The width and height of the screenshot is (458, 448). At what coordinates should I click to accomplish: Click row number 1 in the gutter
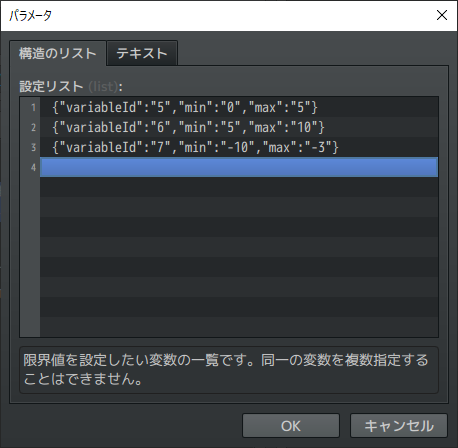33,108
